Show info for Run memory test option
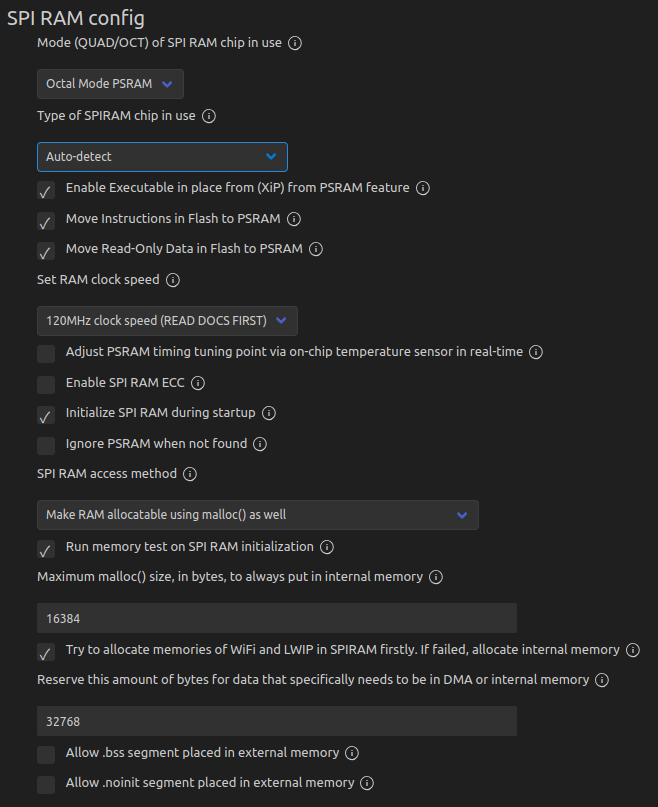The height and width of the screenshot is (807, 658). [x=326, y=547]
